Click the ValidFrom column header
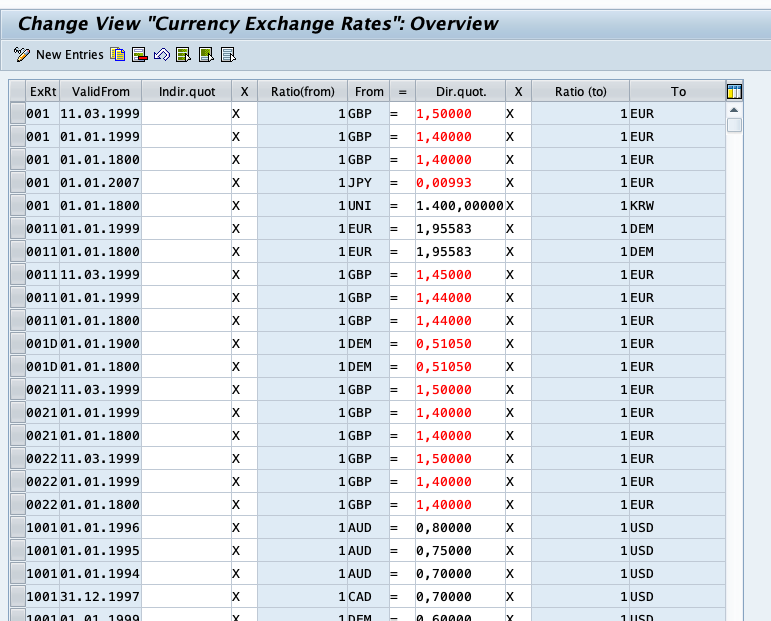Viewport: 771px width, 621px height. pyautogui.click(x=101, y=91)
